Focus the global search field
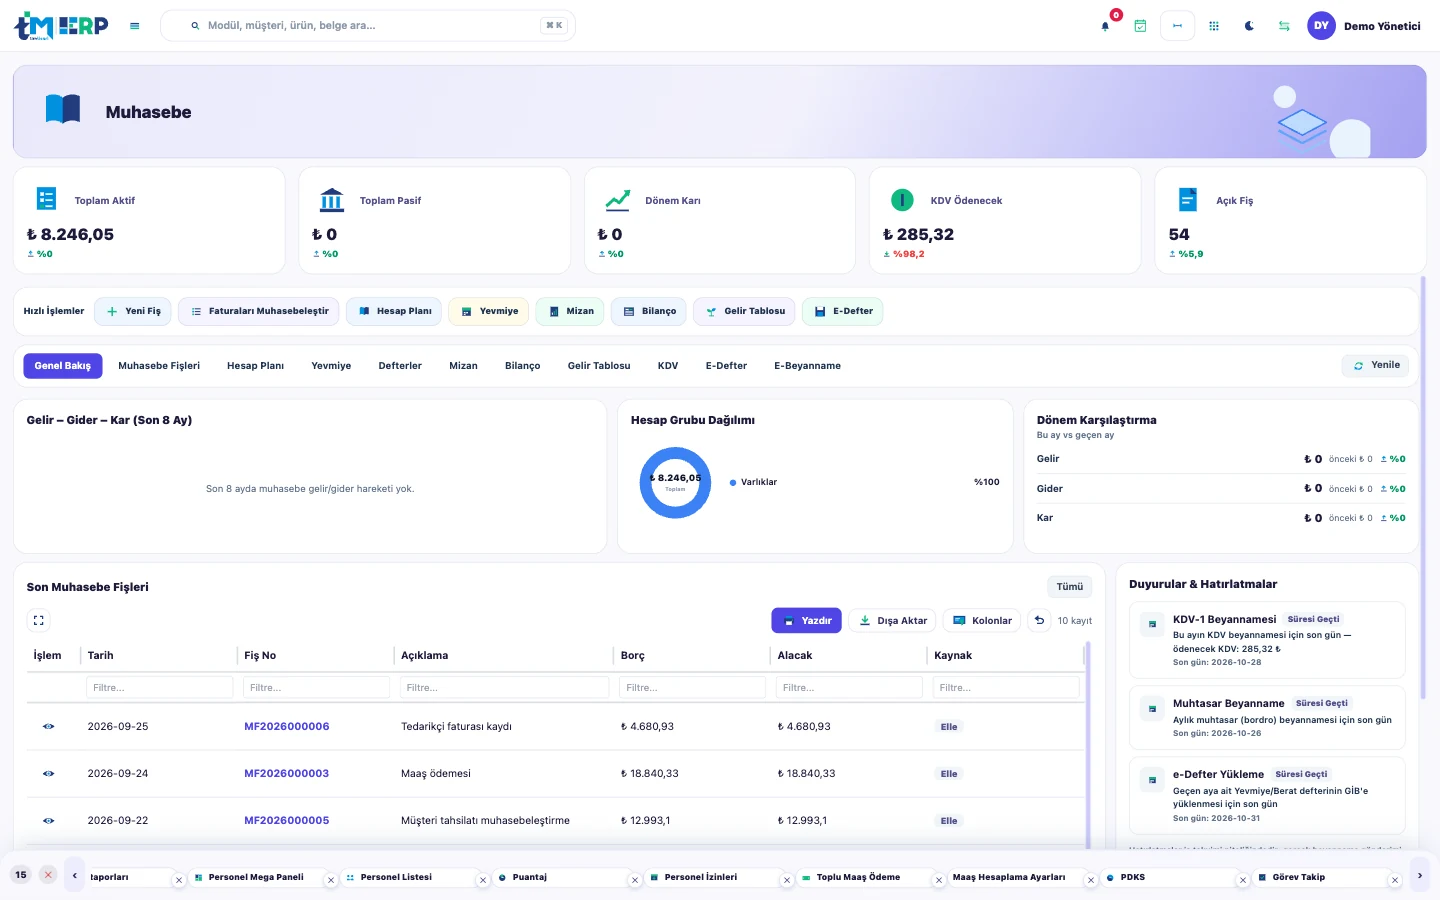This screenshot has width=1440, height=900. click(368, 26)
